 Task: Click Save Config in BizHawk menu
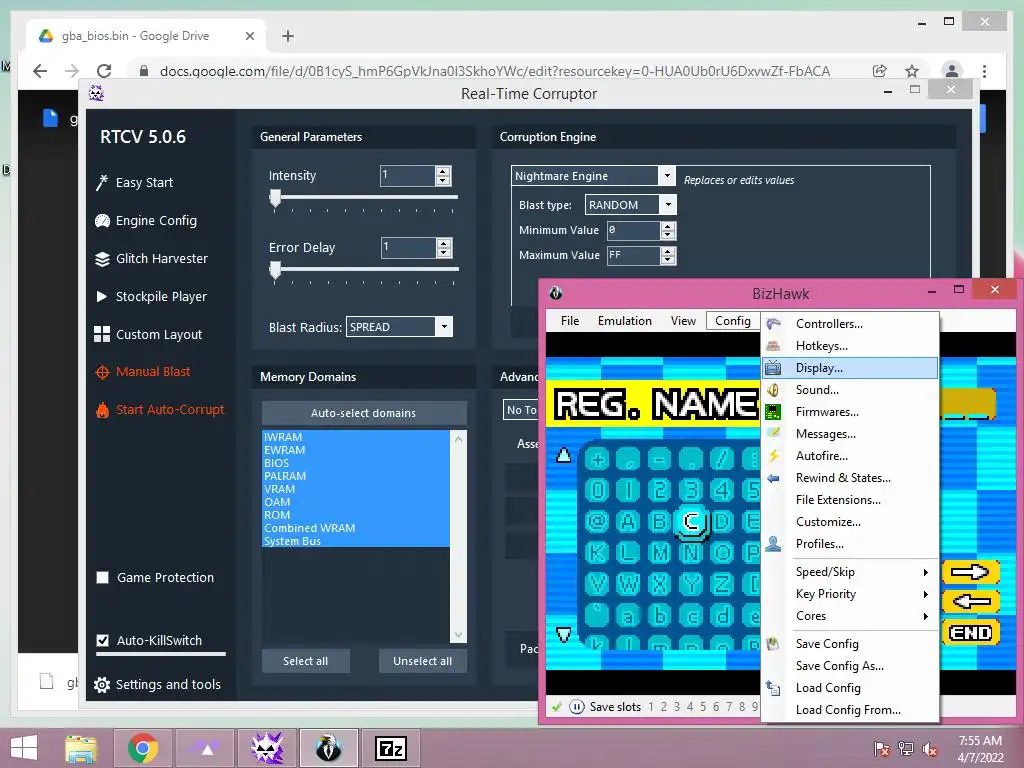pos(850,644)
